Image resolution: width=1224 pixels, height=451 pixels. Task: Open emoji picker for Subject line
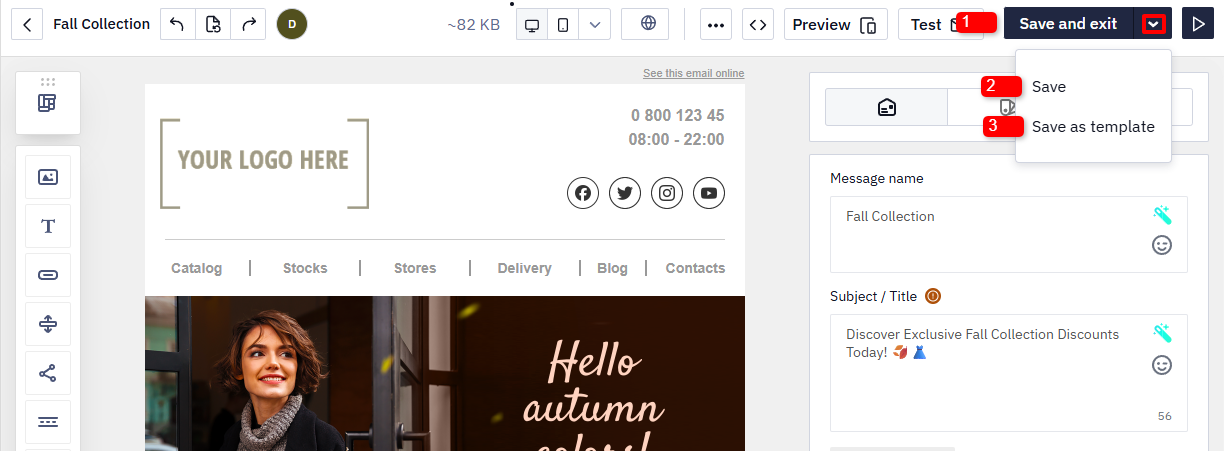click(1162, 365)
